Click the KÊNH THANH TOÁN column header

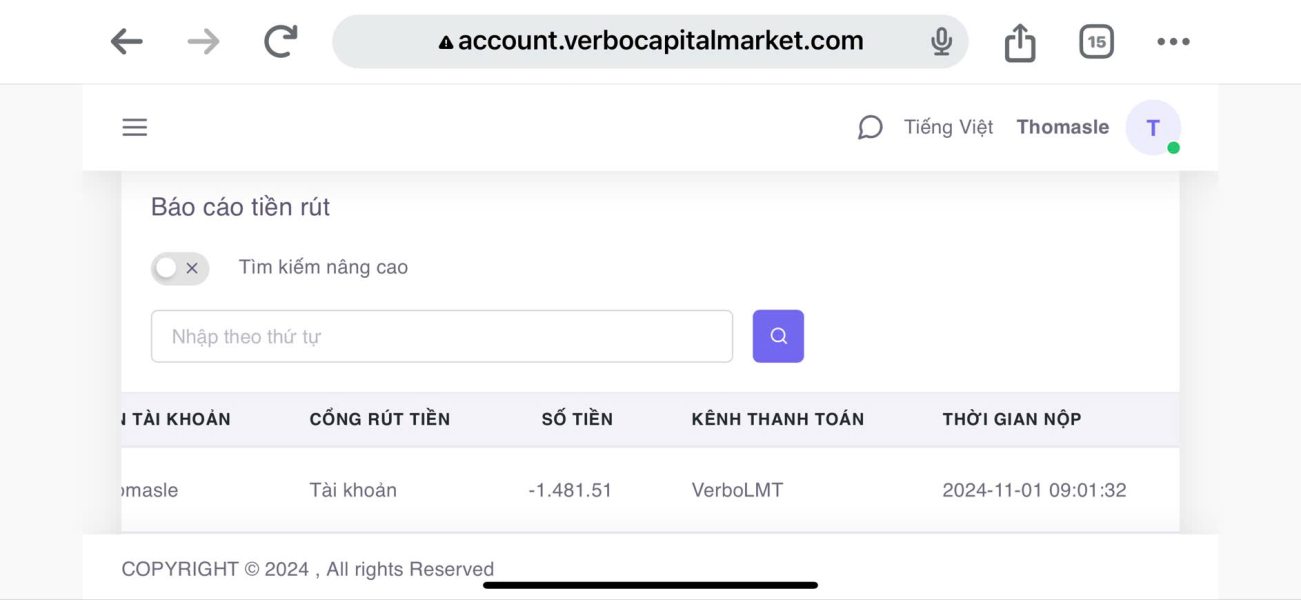(x=777, y=419)
